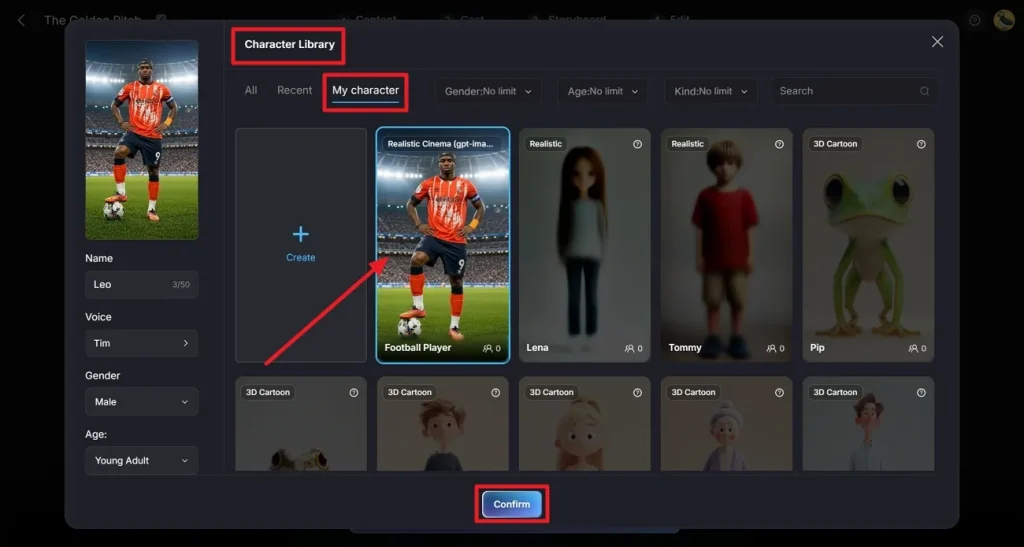Open the user avatar in top-right corner
Screen dimensions: 1024x547
pyautogui.click(x=1004, y=20)
